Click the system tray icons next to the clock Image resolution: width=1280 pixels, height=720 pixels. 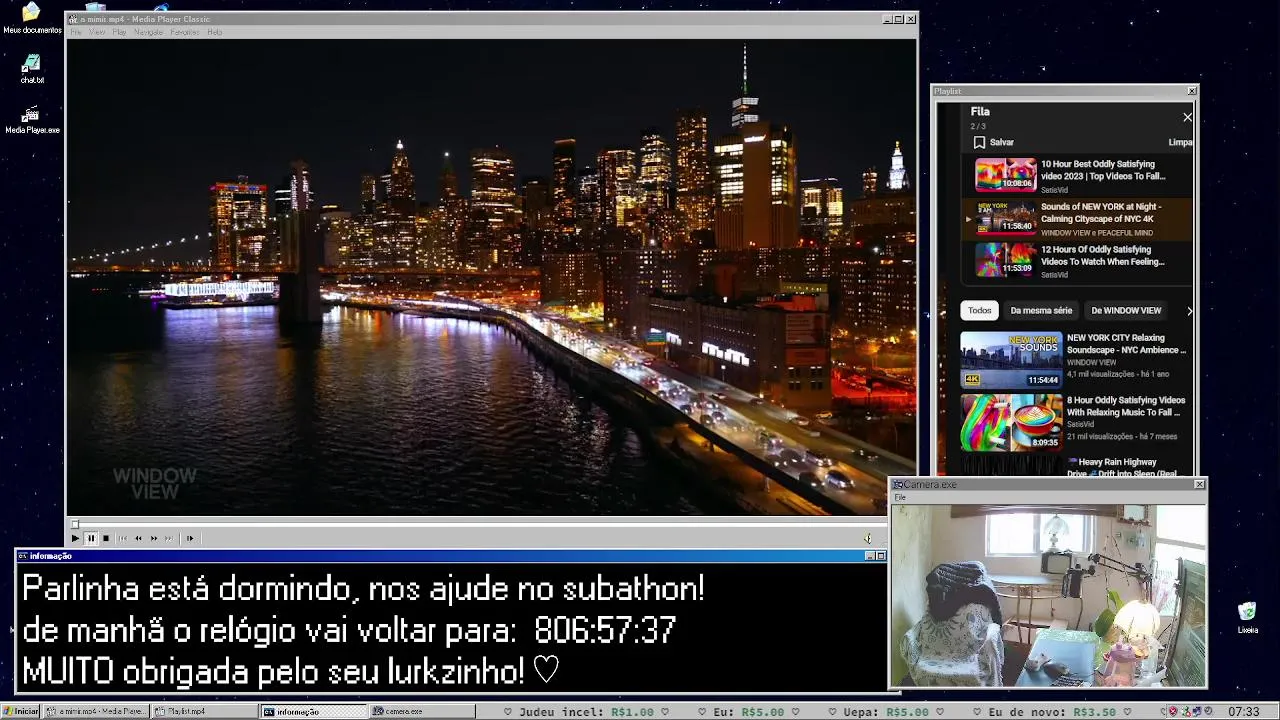click(x=1190, y=711)
